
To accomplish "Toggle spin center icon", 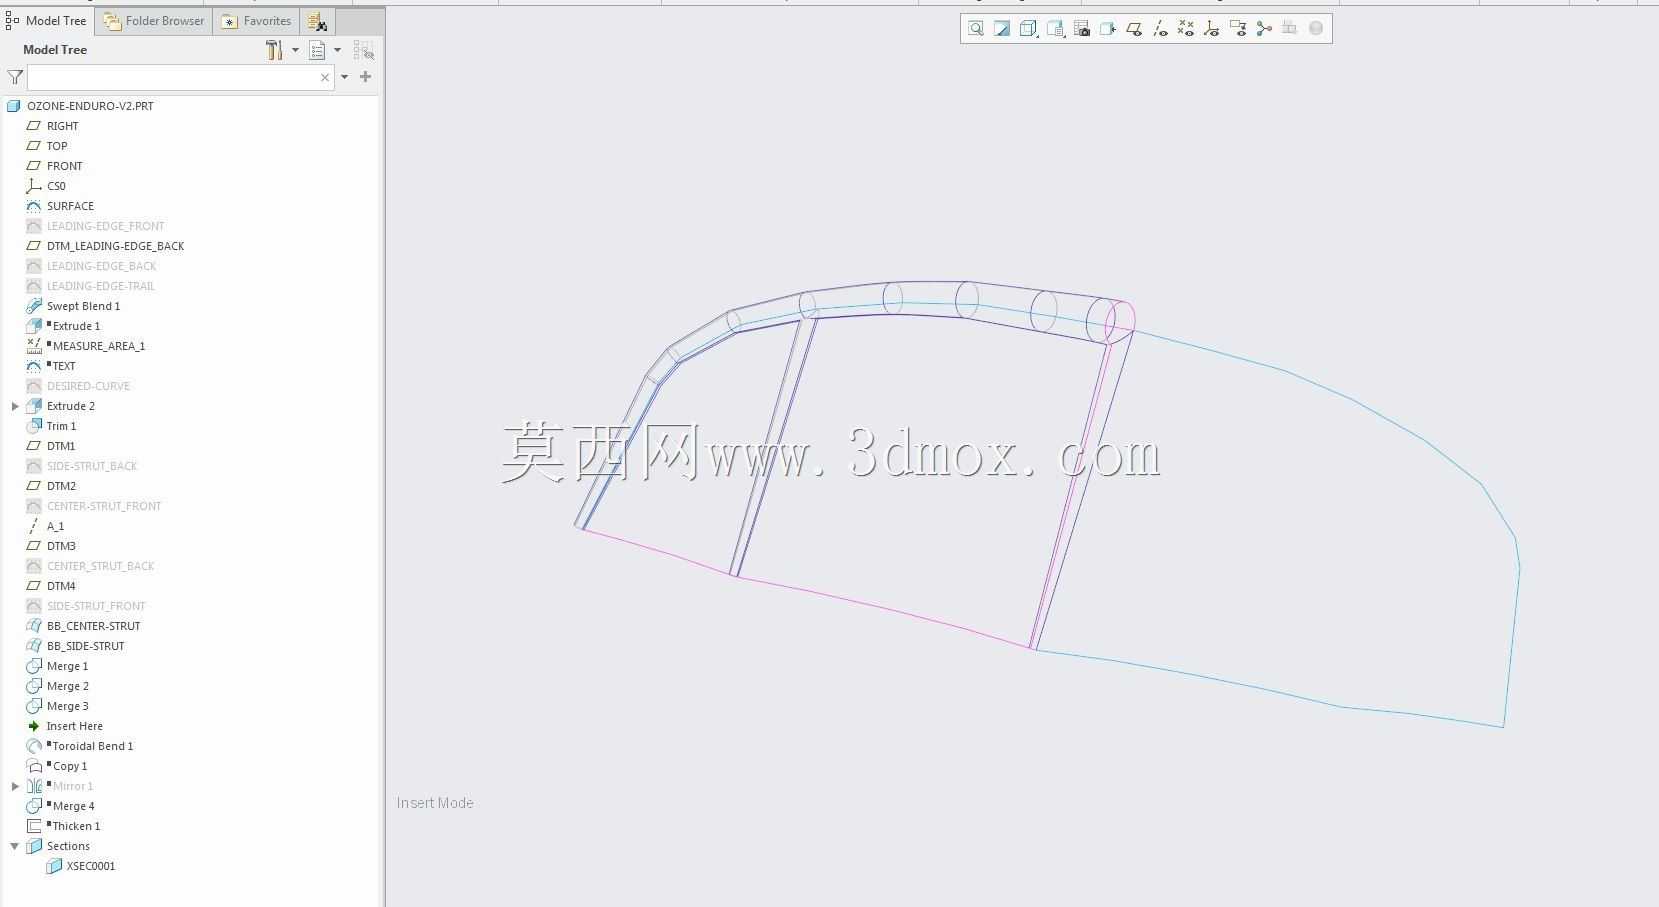I will coord(1264,29).
